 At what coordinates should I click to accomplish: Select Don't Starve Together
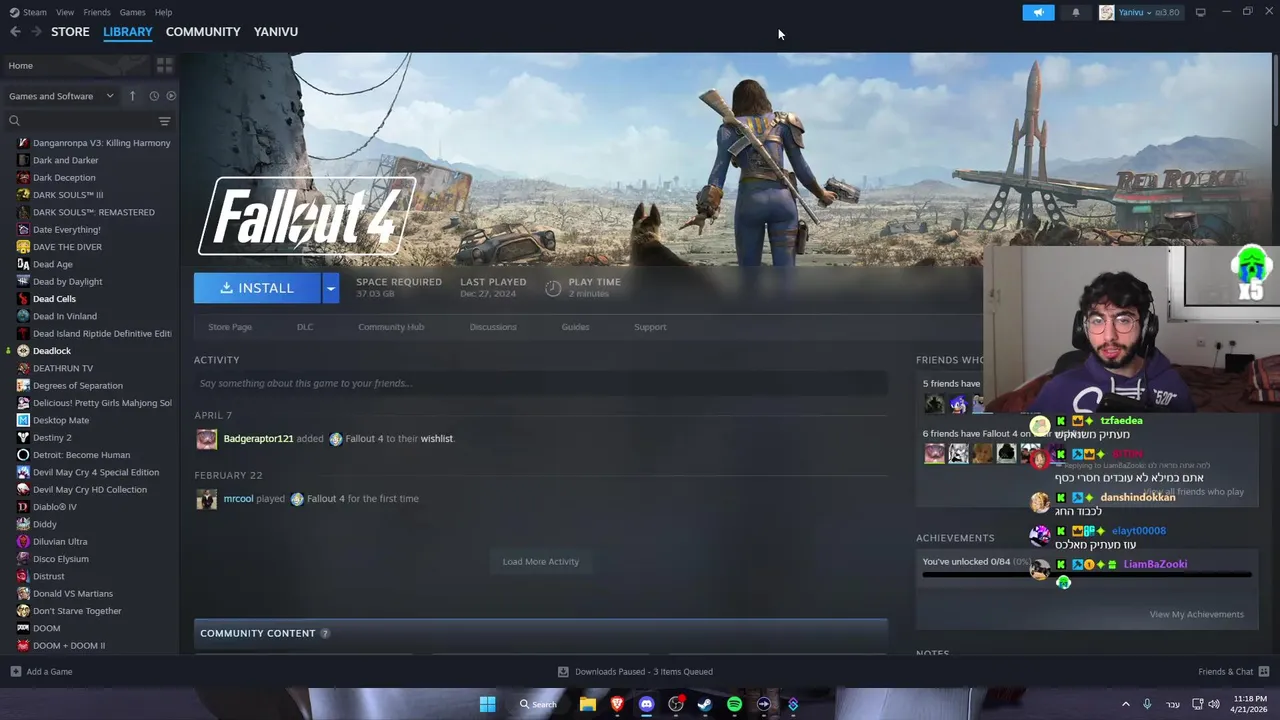(x=77, y=611)
